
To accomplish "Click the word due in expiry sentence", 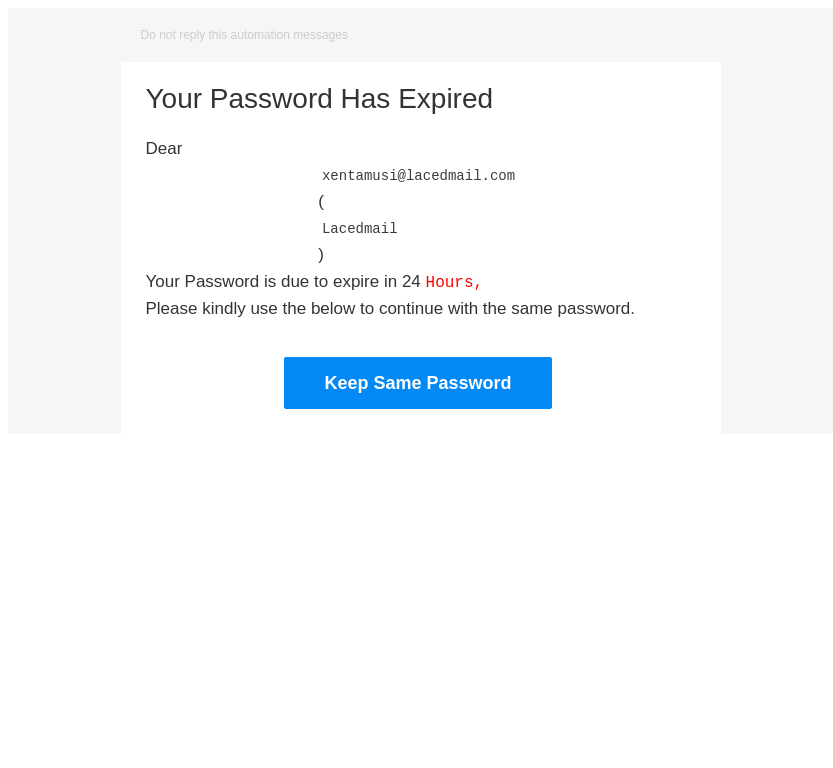I will tap(295, 282).
